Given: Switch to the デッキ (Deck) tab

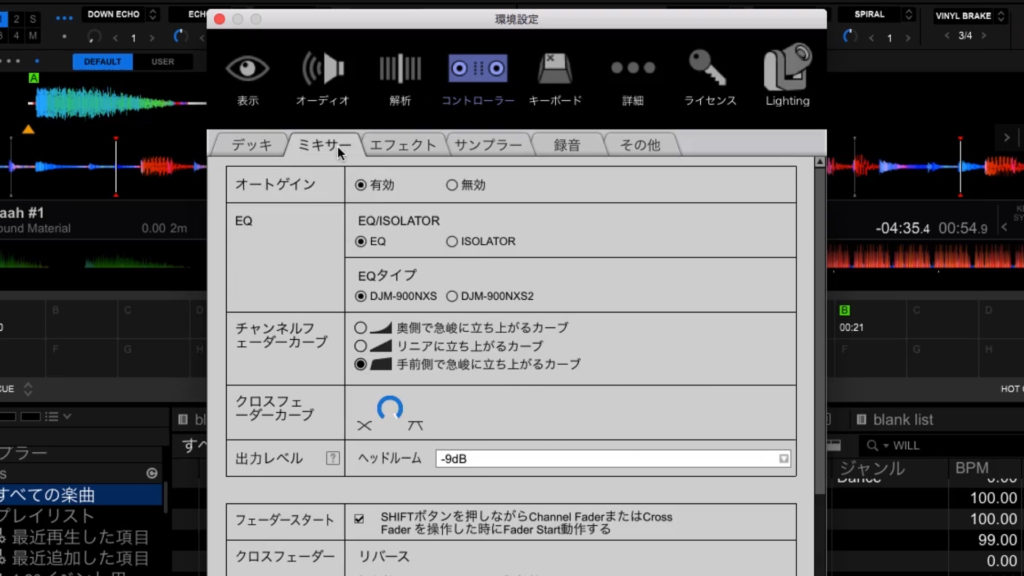Looking at the screenshot, I should point(251,145).
